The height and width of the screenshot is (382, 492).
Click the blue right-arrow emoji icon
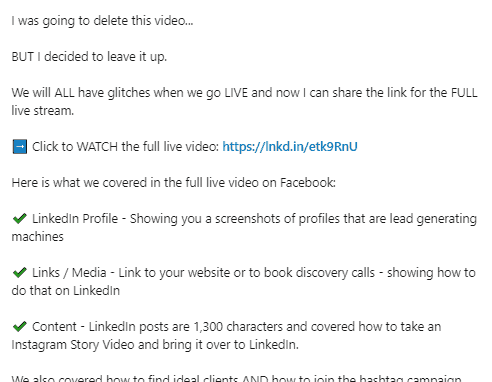[20, 147]
